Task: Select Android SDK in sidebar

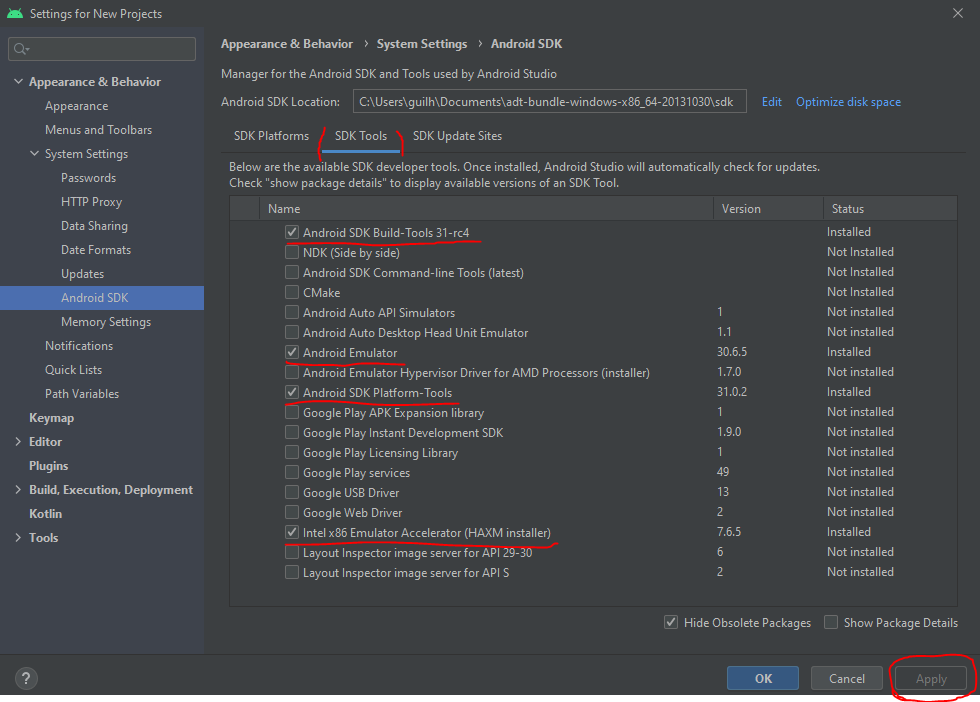Action: coord(102,298)
